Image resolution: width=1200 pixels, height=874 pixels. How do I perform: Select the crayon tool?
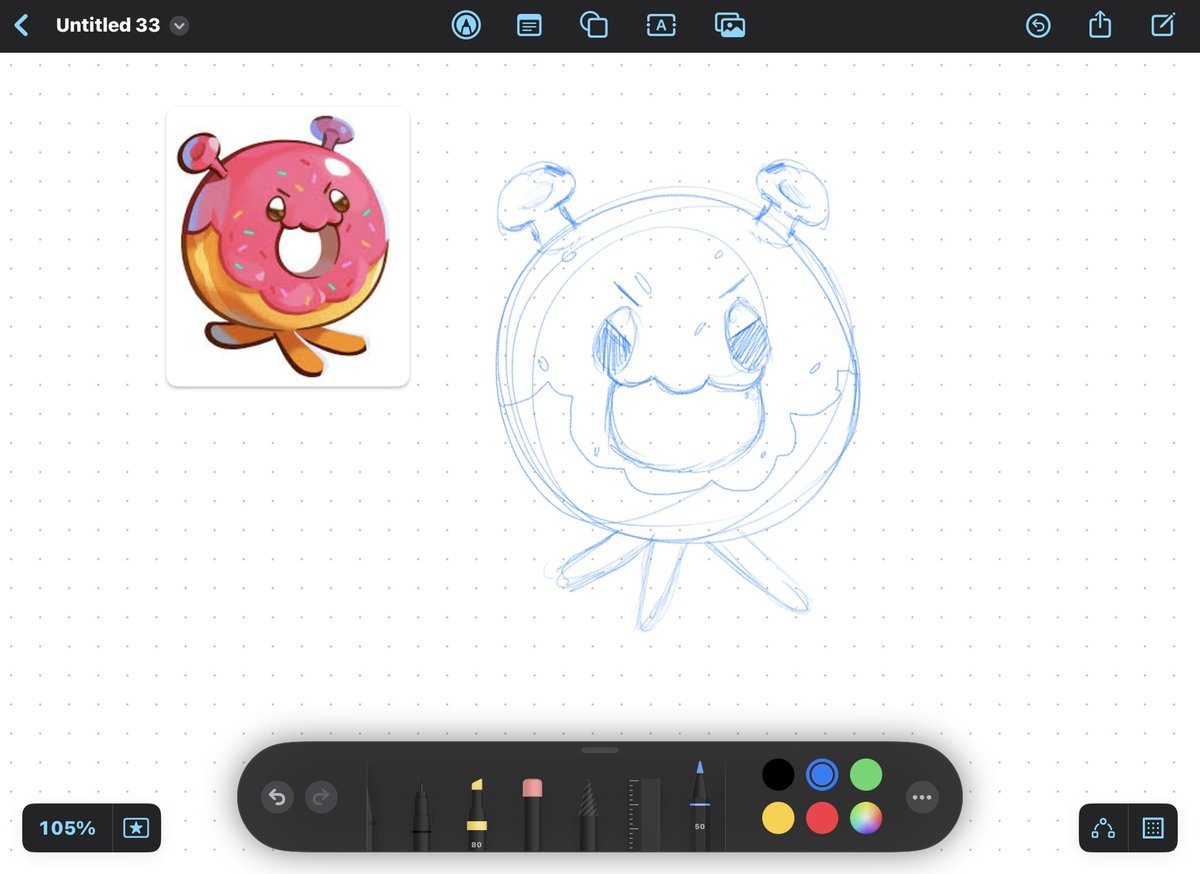(x=589, y=815)
